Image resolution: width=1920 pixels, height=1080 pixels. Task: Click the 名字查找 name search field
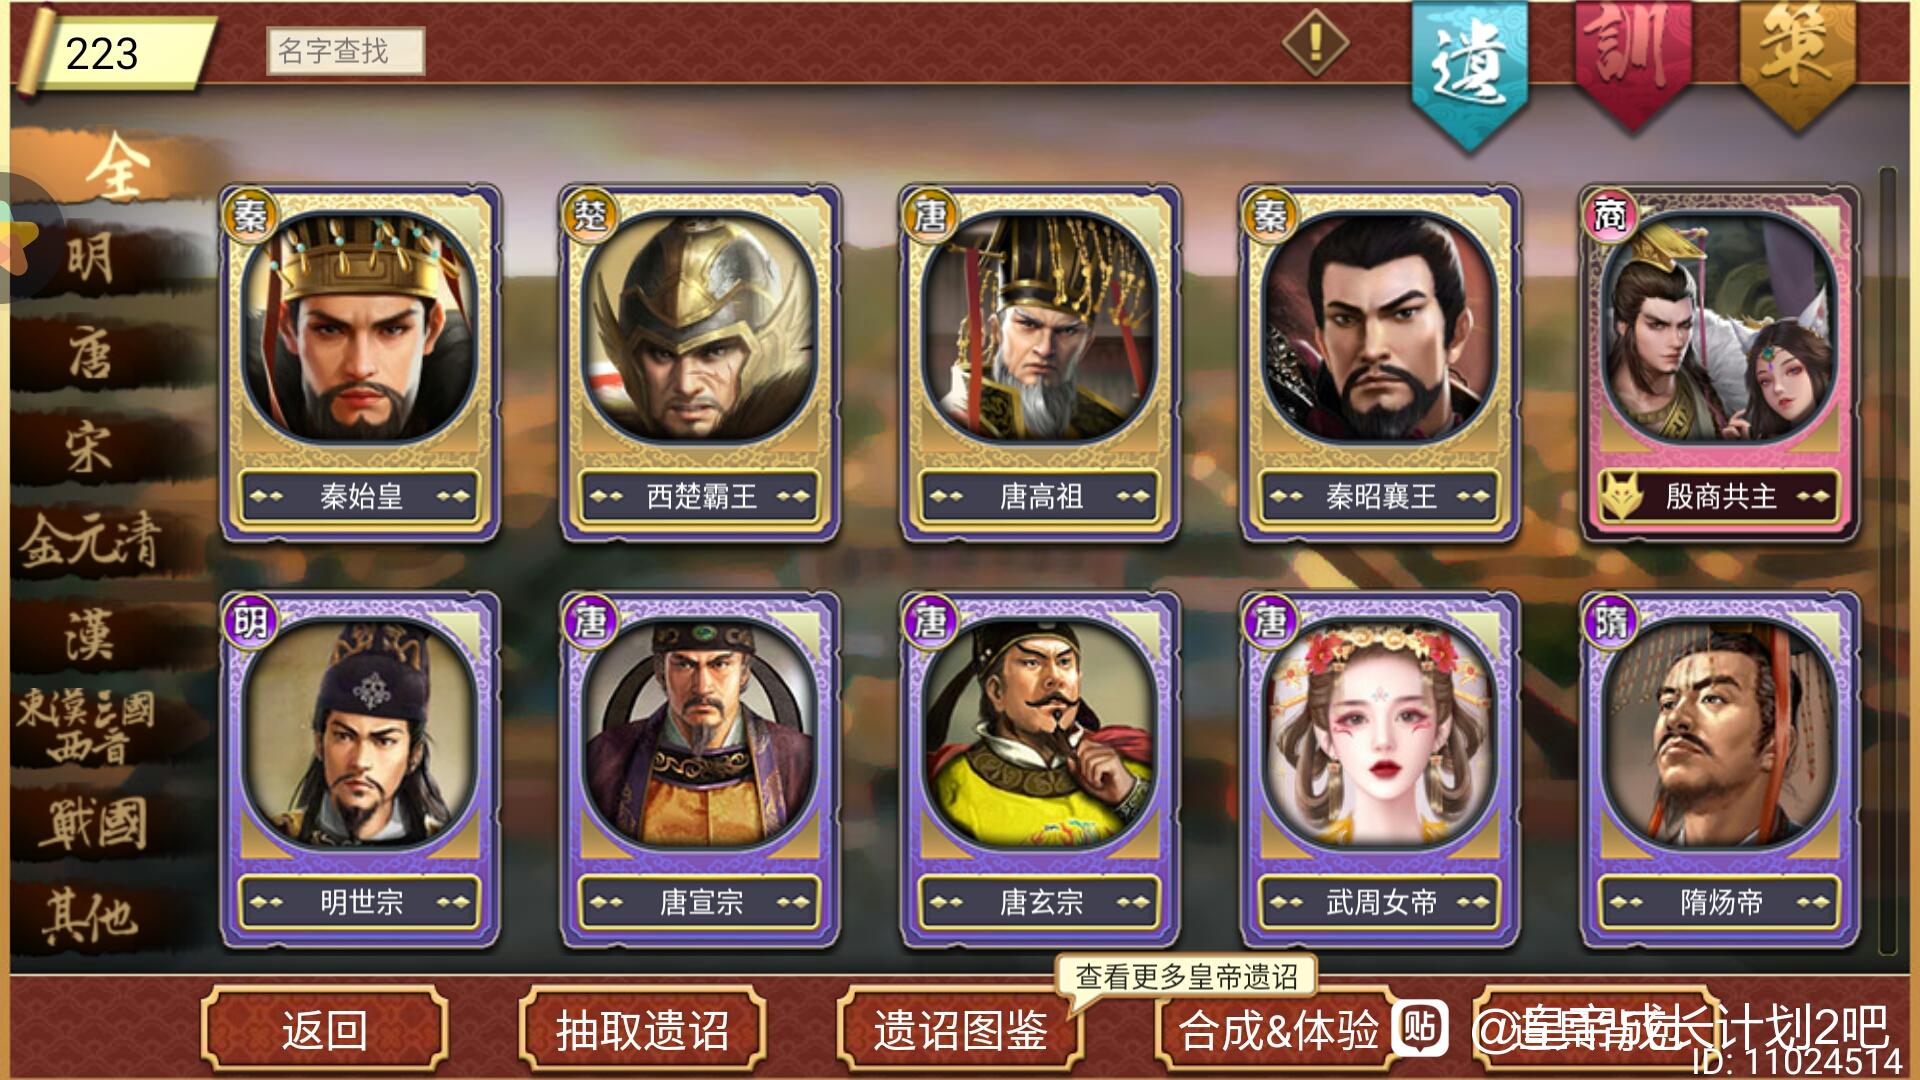pyautogui.click(x=346, y=51)
